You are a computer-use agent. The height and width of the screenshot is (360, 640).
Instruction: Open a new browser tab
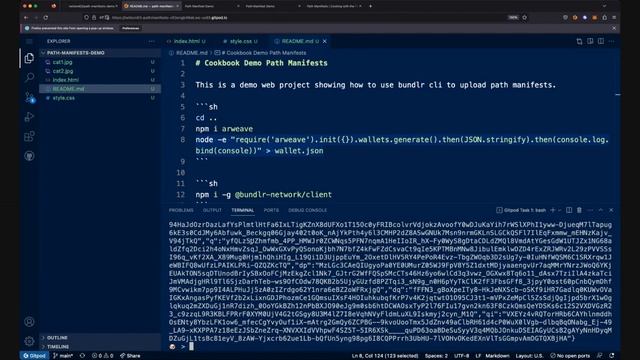(371, 6)
